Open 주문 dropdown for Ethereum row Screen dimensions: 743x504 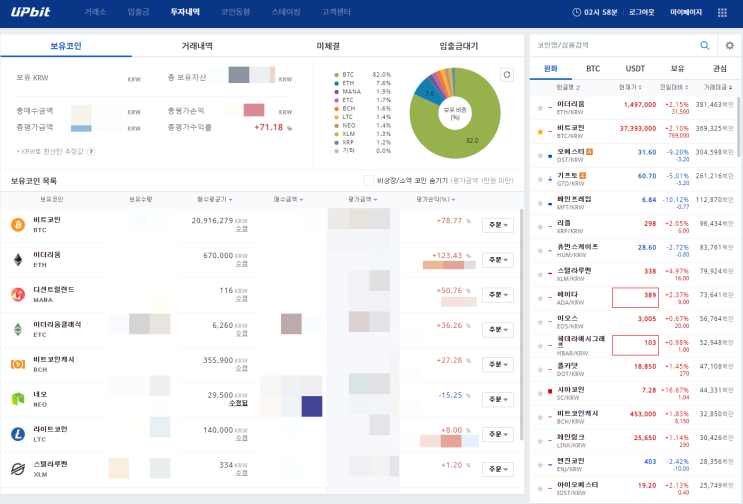point(498,260)
